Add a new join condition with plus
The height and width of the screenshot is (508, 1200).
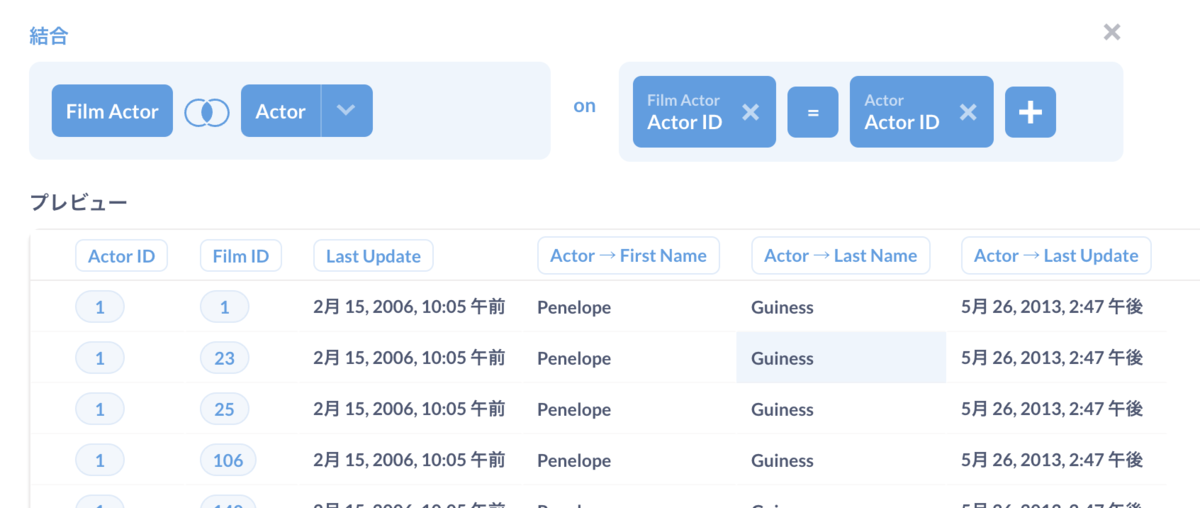click(x=1030, y=112)
